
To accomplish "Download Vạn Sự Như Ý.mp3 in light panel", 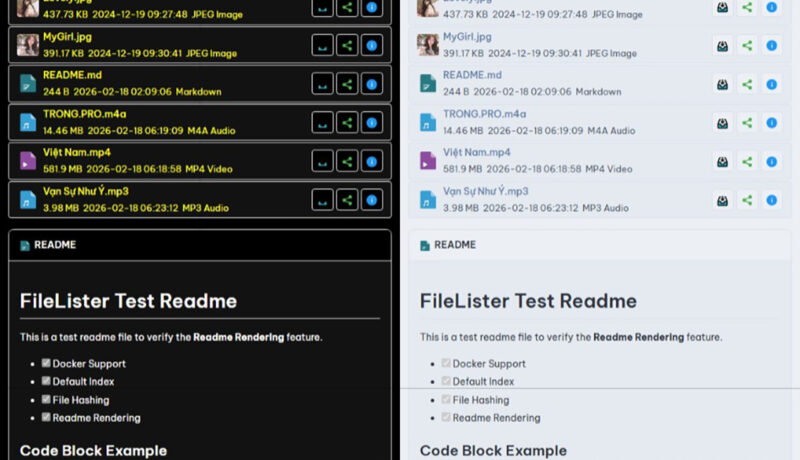I will (x=722, y=200).
